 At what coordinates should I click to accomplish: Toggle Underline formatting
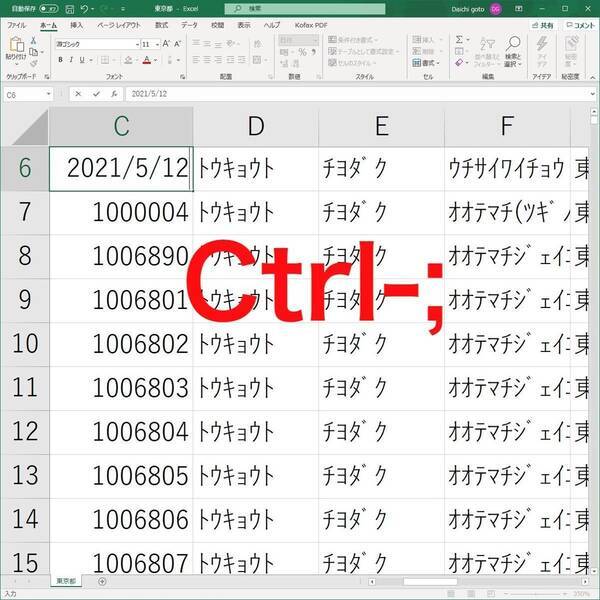click(82, 60)
